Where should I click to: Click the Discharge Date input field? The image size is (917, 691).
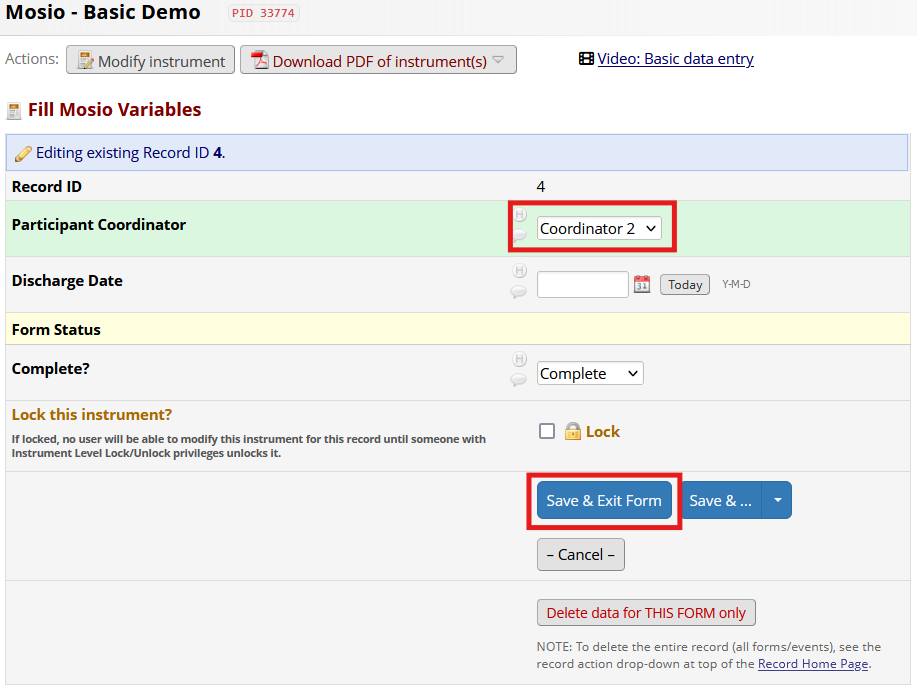582,285
